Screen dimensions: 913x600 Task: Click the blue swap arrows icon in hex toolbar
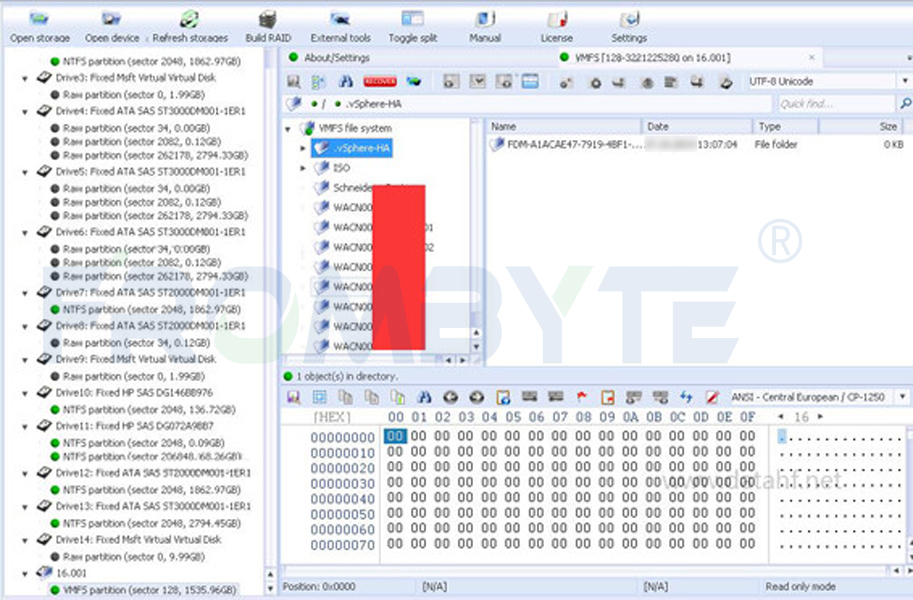686,397
